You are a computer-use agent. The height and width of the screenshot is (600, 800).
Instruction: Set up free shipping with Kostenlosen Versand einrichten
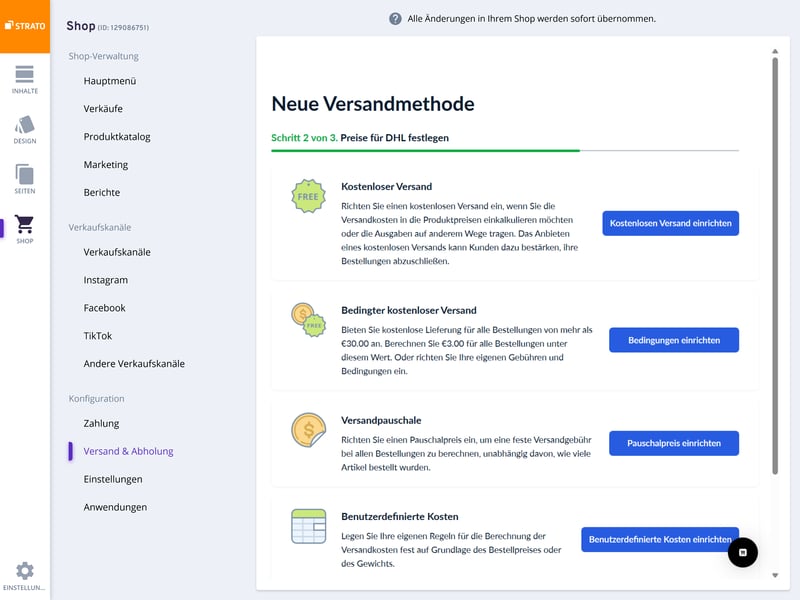coord(670,223)
